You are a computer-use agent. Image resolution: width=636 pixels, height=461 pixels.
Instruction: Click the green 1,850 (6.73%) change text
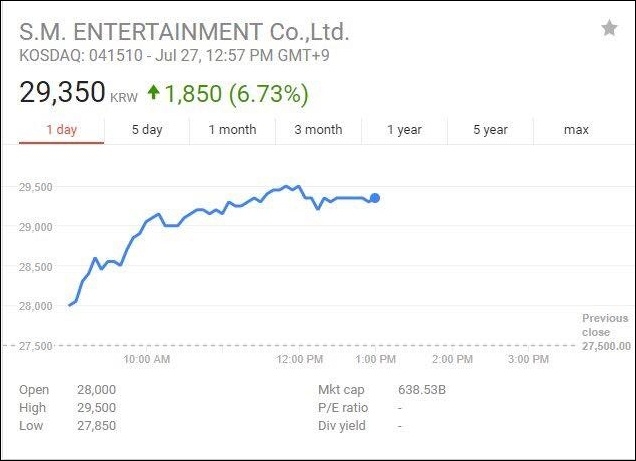[236, 94]
